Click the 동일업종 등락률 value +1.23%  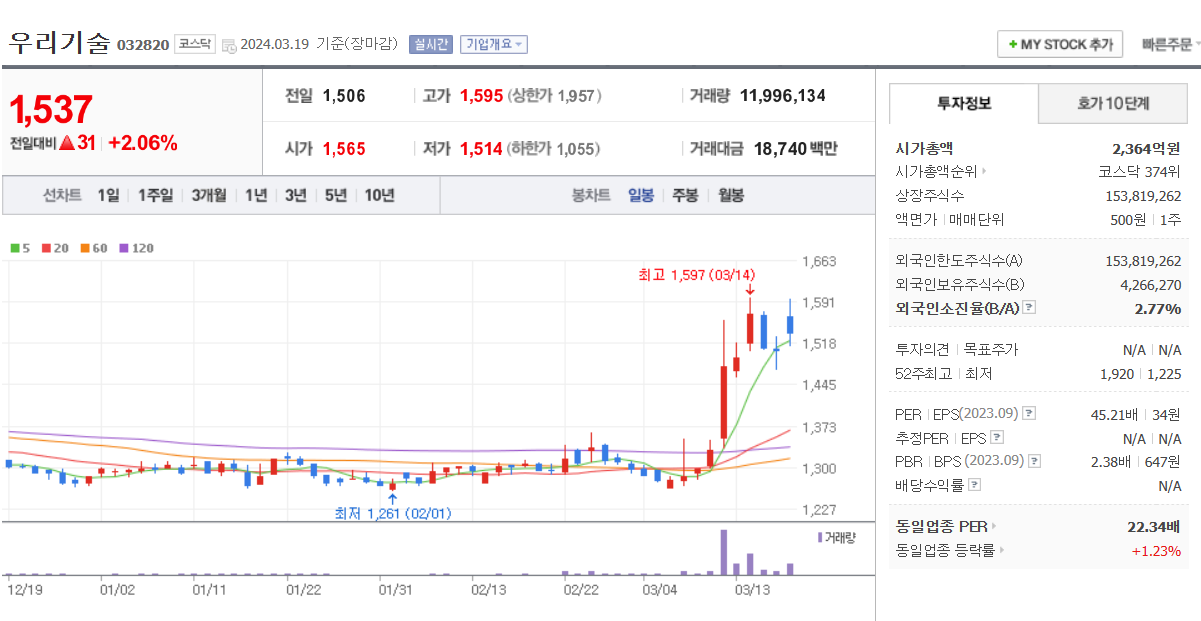(x=1156, y=550)
